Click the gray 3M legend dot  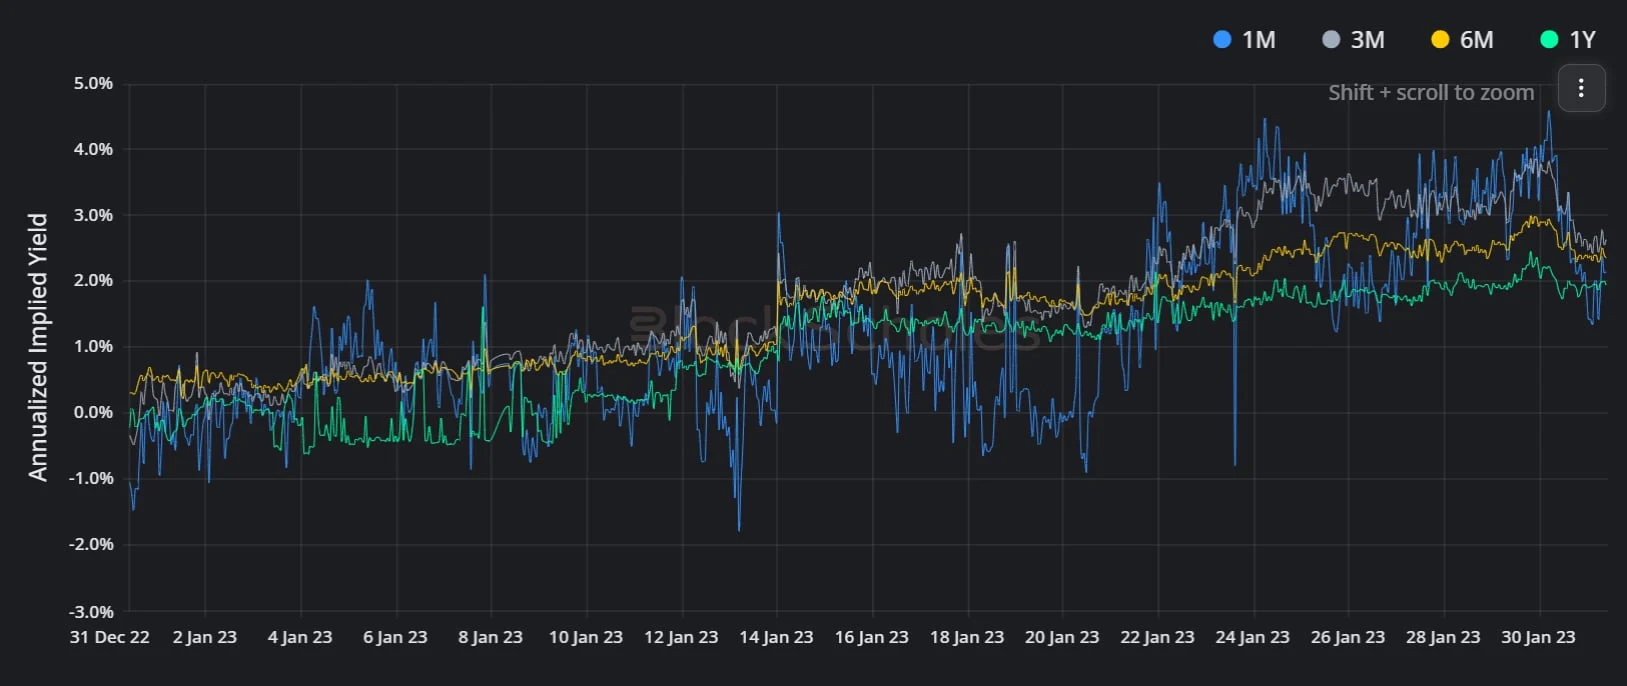1331,40
